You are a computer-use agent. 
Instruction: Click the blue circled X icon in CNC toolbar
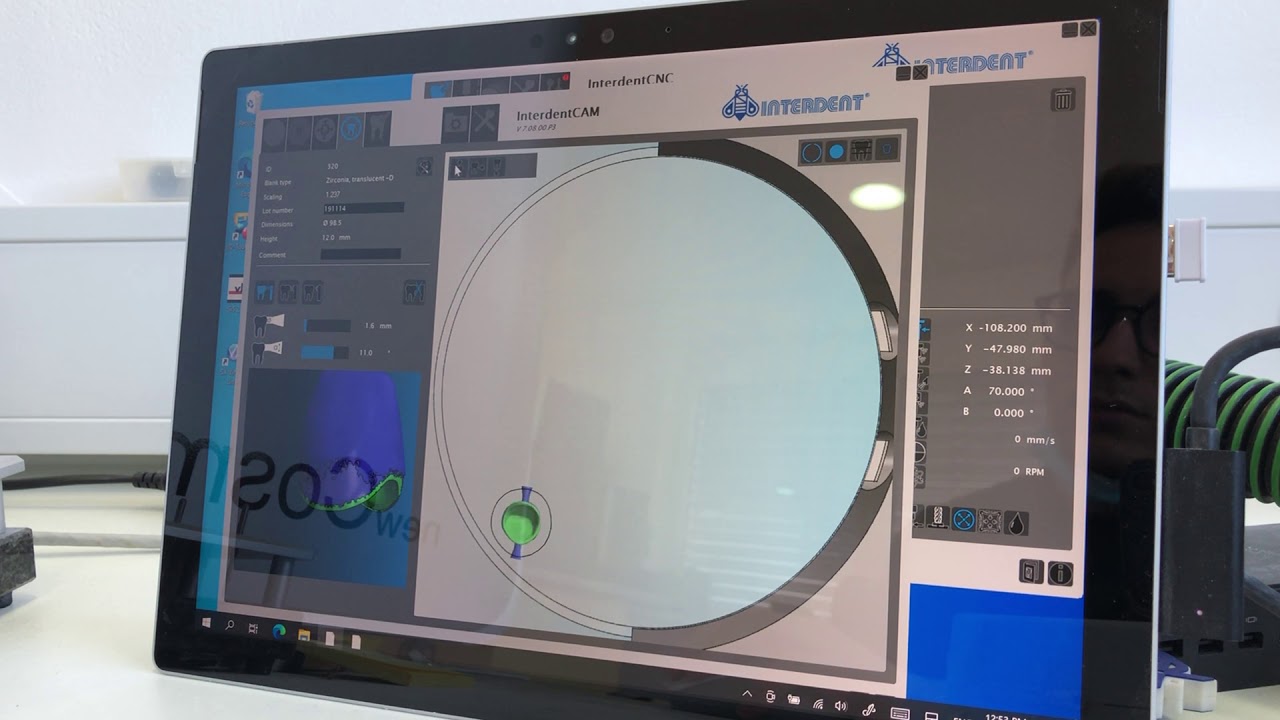[x=964, y=519]
